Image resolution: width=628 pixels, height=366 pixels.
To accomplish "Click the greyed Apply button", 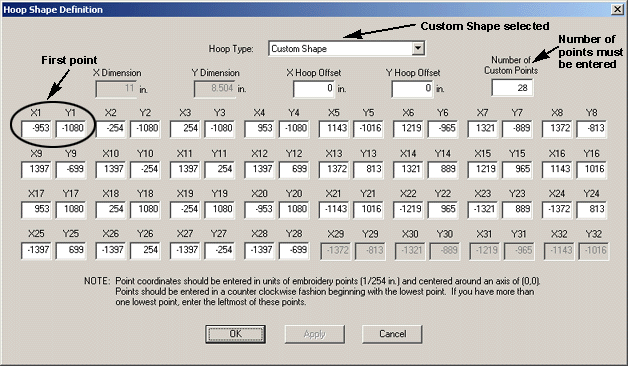I will coord(314,334).
